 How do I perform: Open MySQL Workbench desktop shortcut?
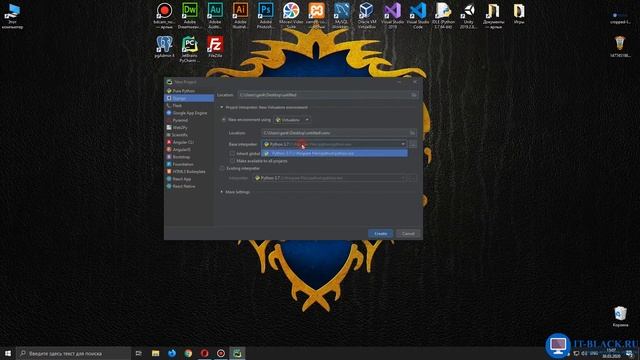coord(342,16)
